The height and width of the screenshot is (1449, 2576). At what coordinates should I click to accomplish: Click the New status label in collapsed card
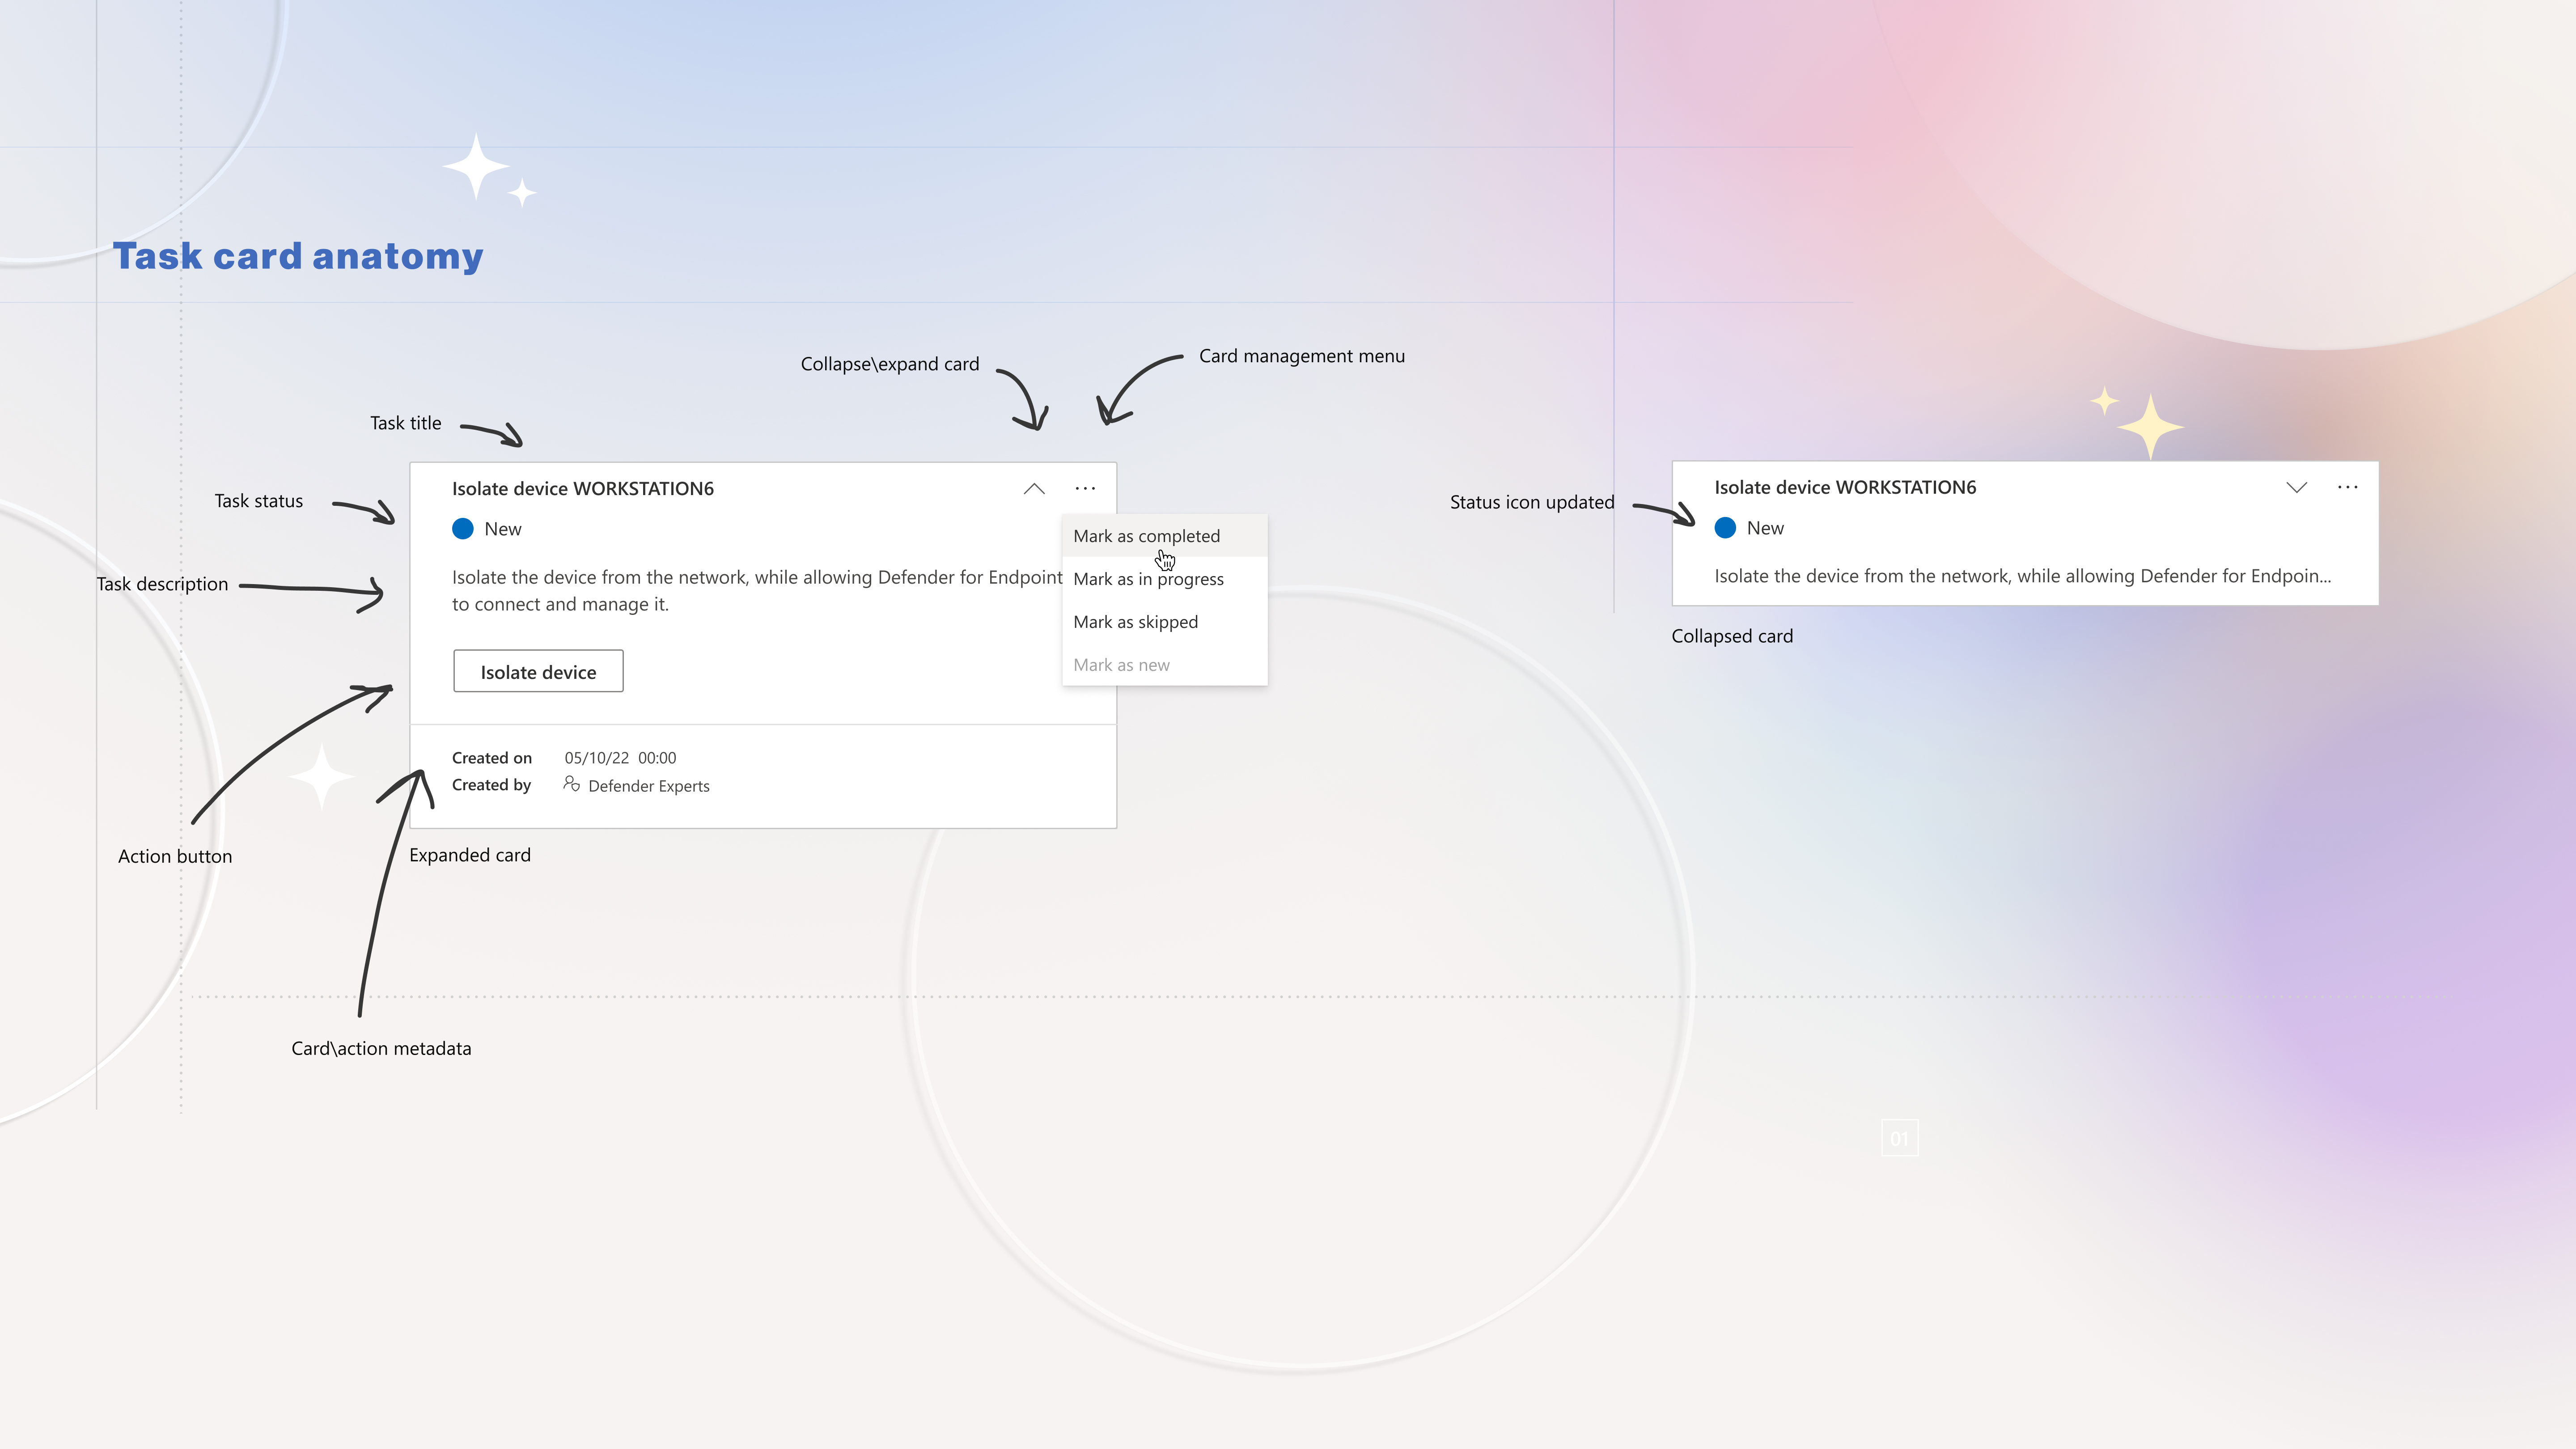(x=1765, y=528)
